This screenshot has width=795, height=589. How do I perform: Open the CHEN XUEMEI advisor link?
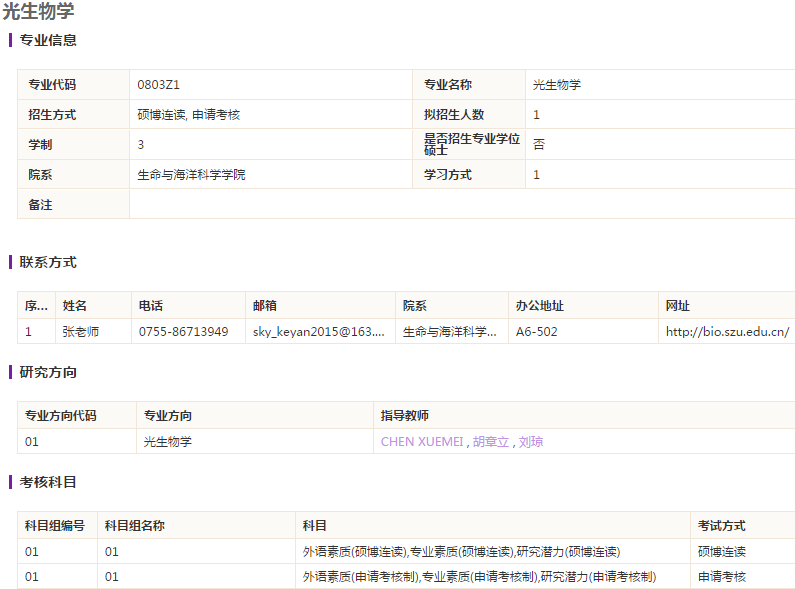(421, 441)
